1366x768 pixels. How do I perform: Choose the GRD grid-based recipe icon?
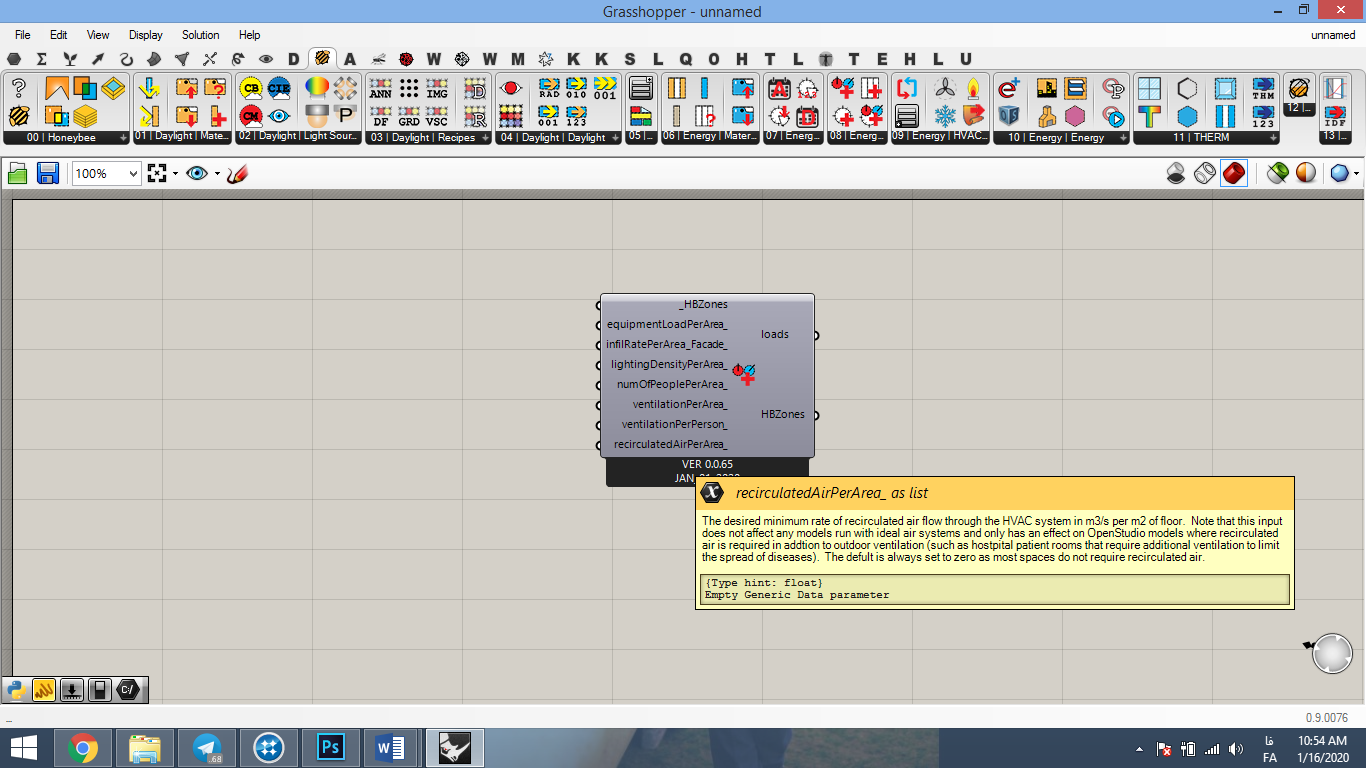pyautogui.click(x=409, y=116)
